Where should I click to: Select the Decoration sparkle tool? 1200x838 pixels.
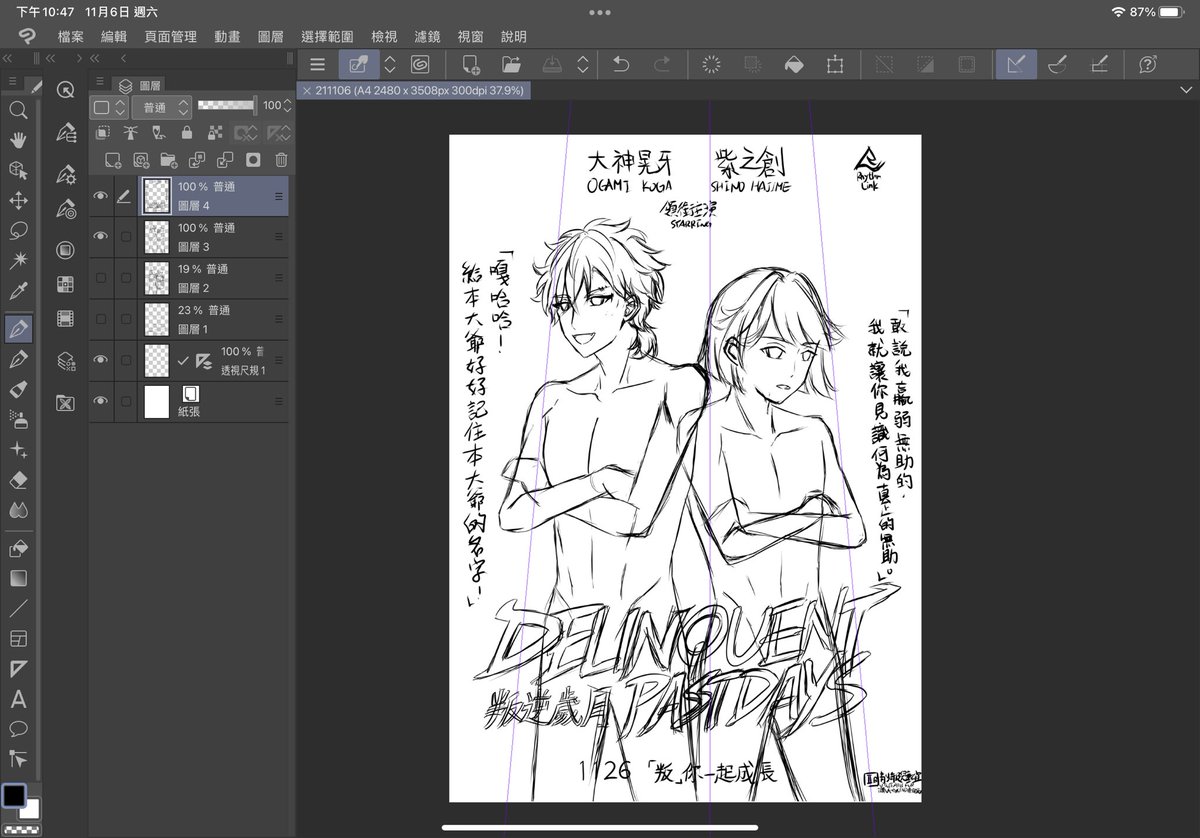18,450
